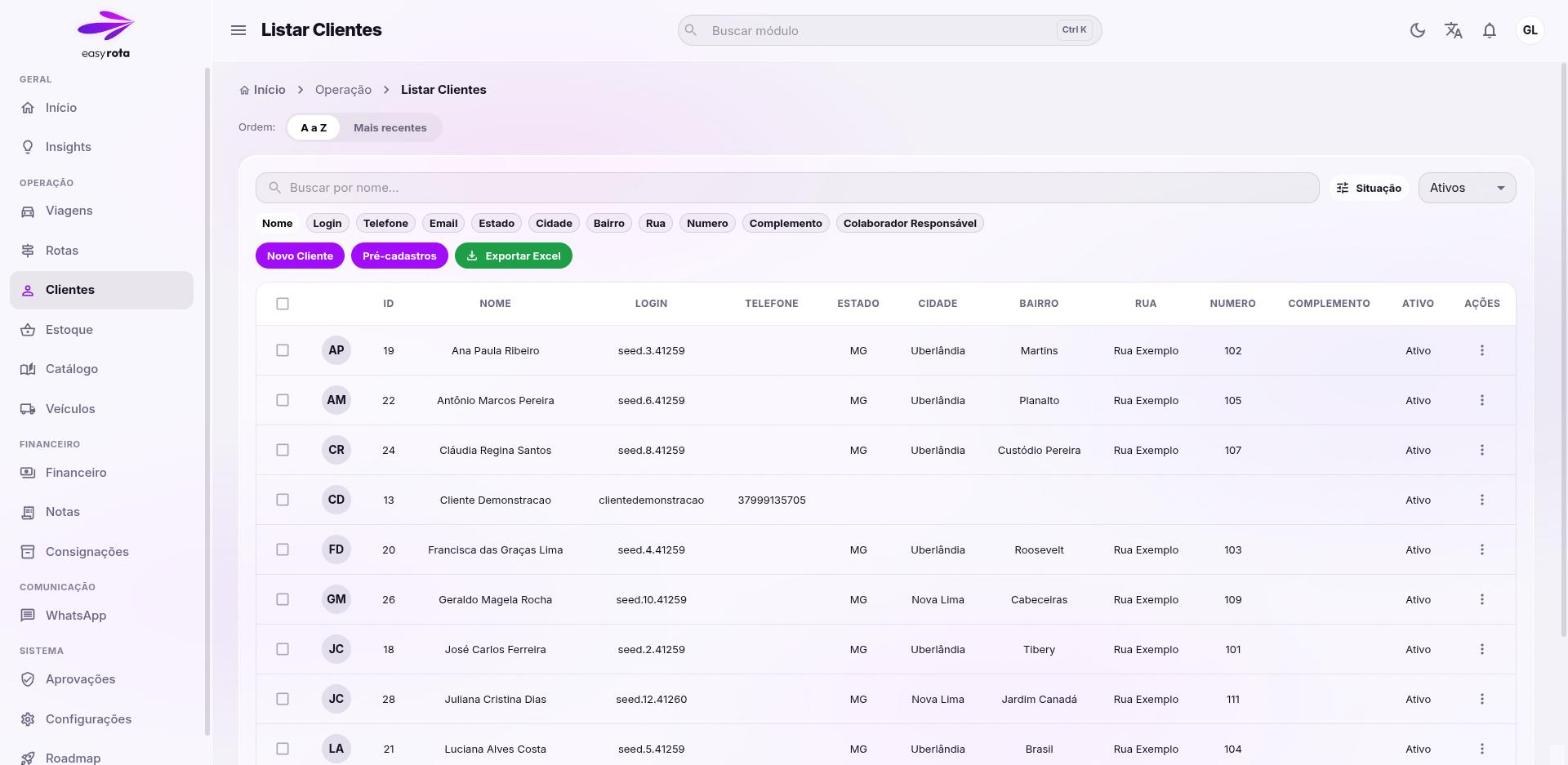Open actions menu for Antônio Marcos Pereira

(x=1482, y=400)
